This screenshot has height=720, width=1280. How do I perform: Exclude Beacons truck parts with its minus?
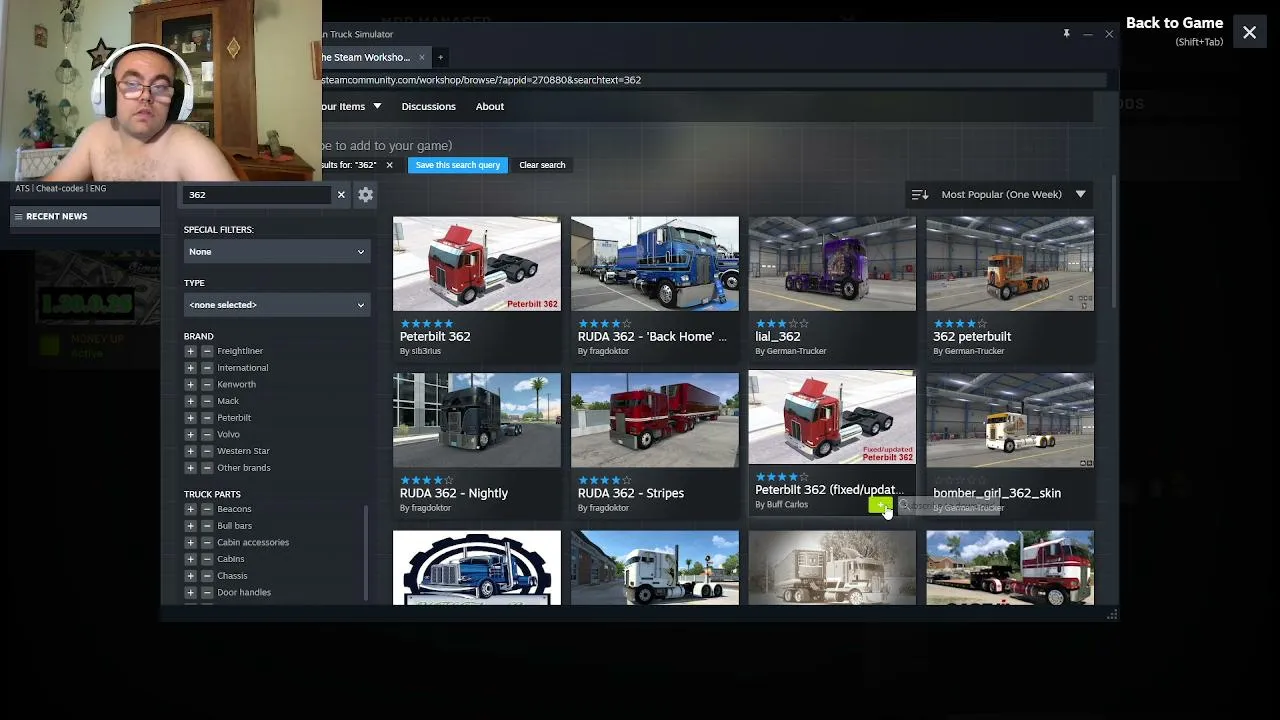[x=207, y=509]
